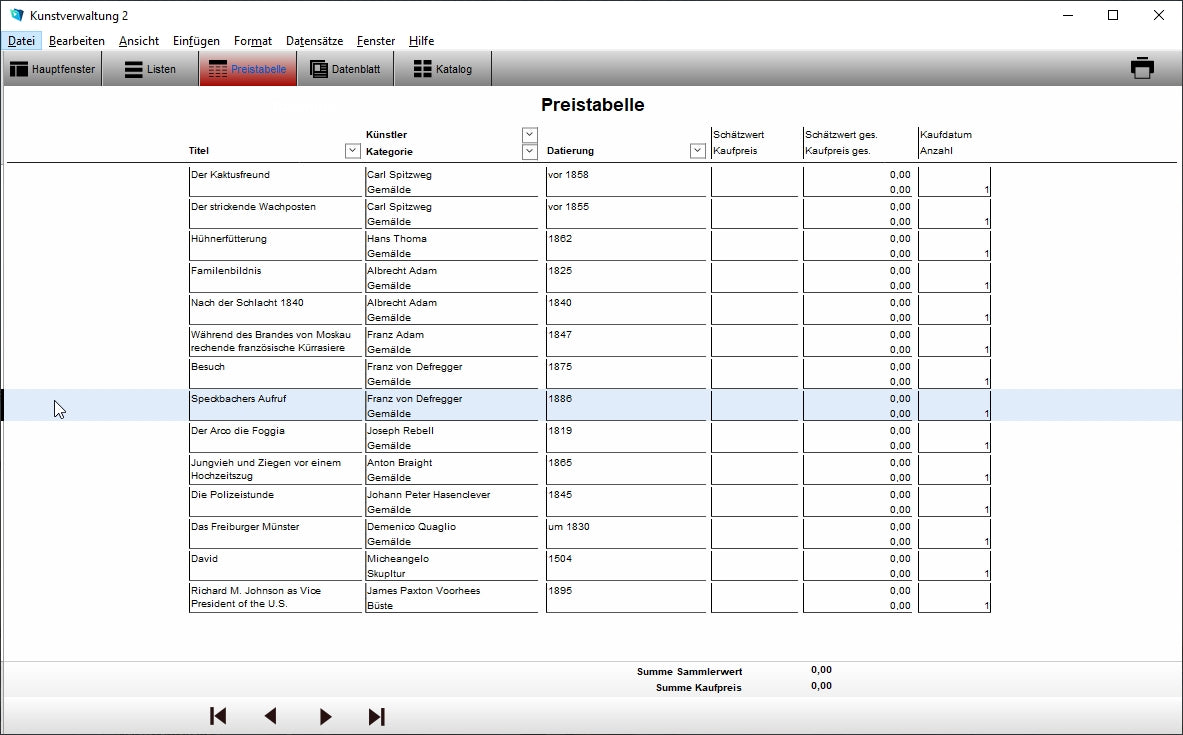Jump to the first record arrow
This screenshot has width=1183, height=735.
[x=218, y=716]
